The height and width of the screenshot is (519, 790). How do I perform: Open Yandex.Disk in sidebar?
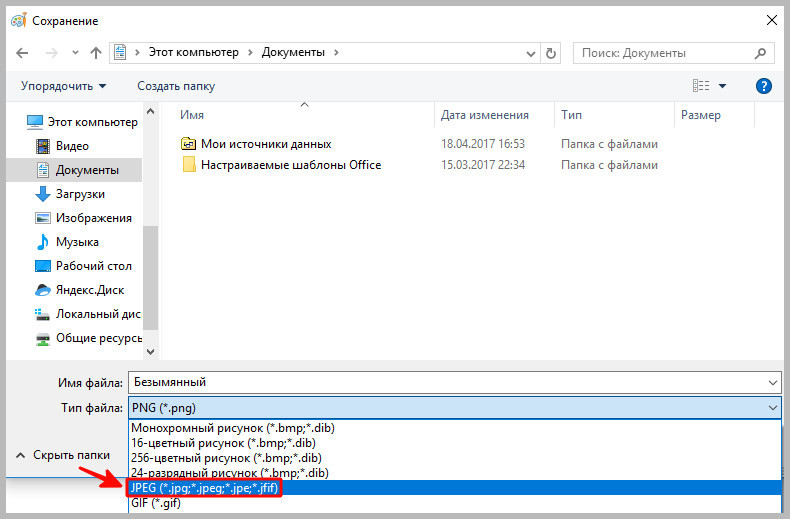pyautogui.click(x=88, y=290)
